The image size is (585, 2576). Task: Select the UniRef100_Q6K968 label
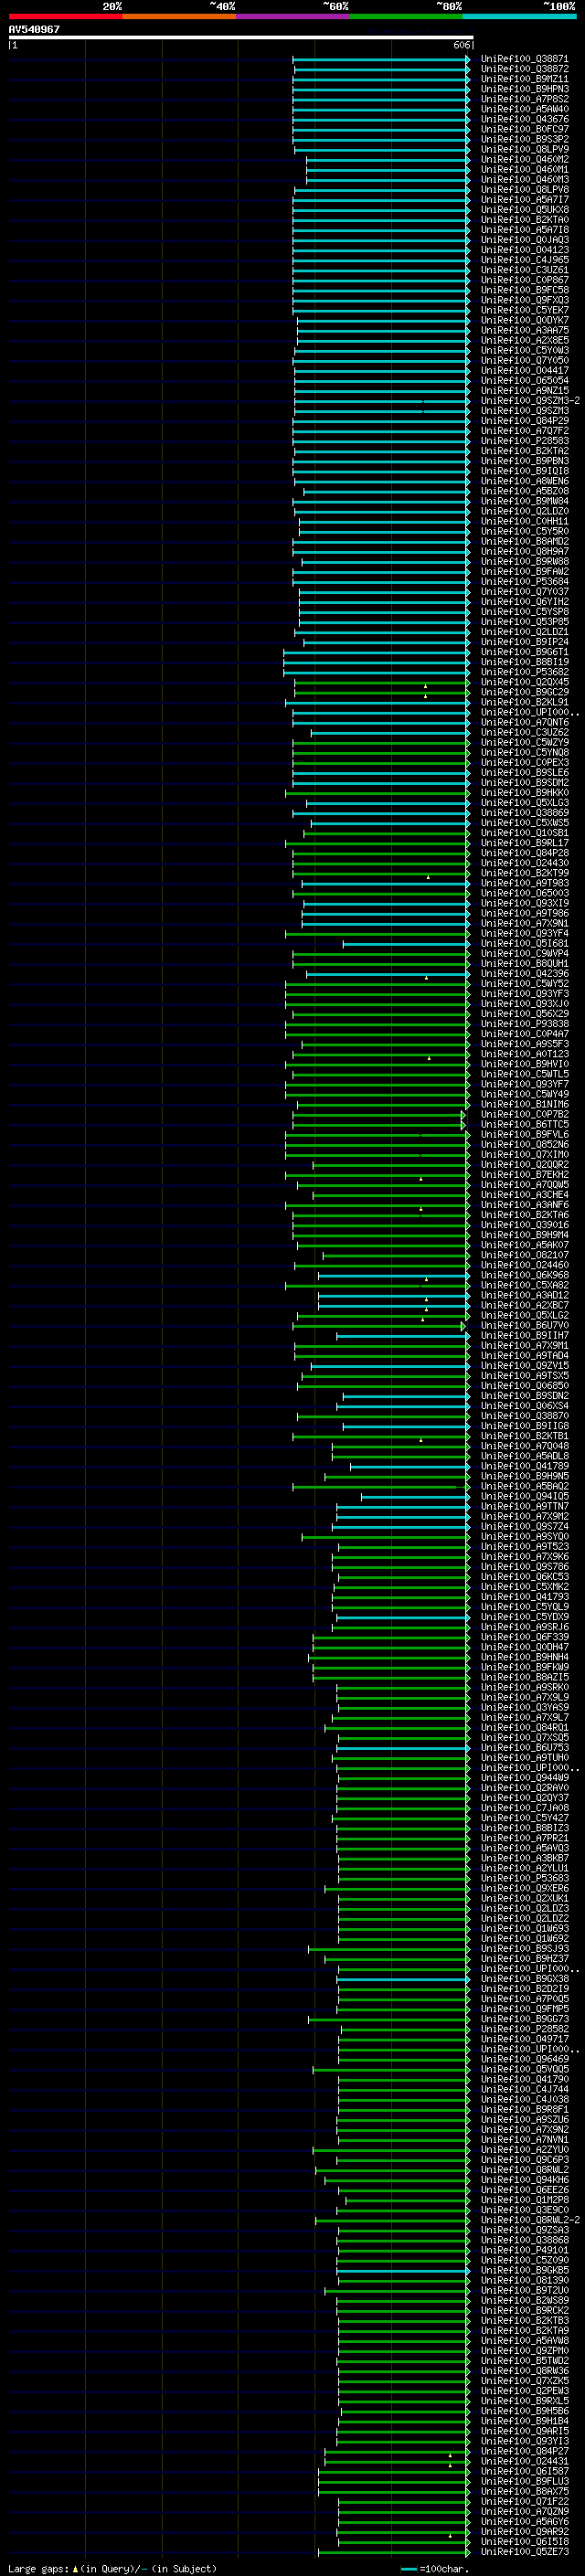coord(525,1275)
